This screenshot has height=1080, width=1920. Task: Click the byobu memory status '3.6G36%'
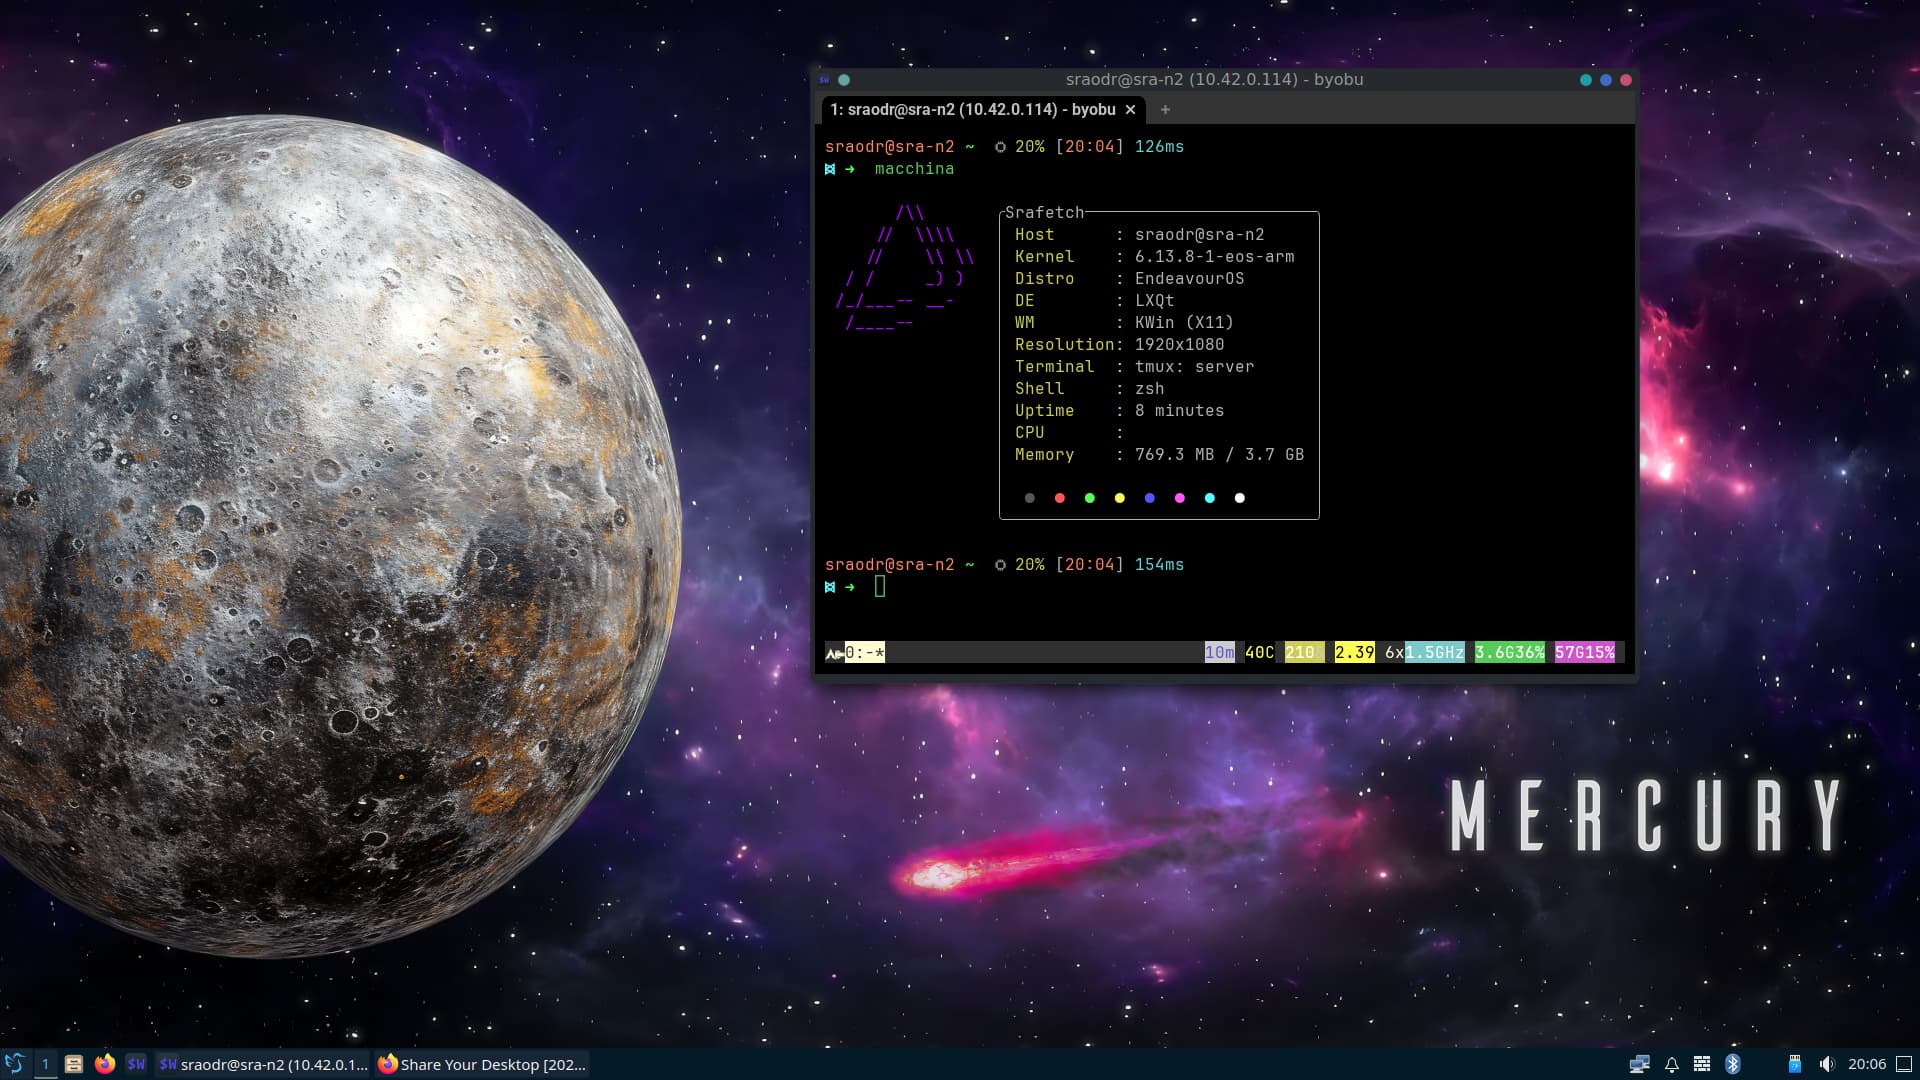tap(1509, 653)
